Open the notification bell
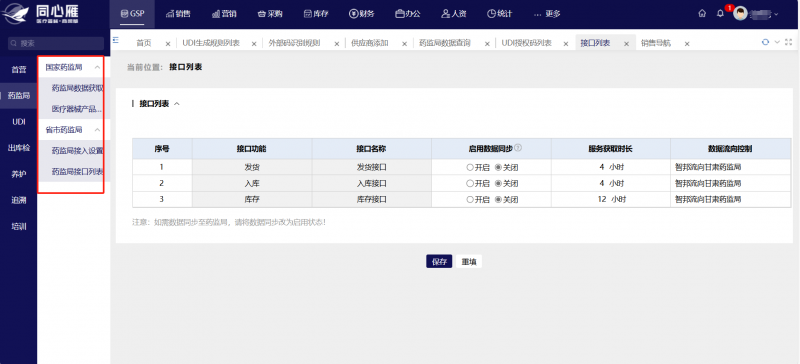Image resolution: width=800 pixels, height=364 pixels. [720, 14]
